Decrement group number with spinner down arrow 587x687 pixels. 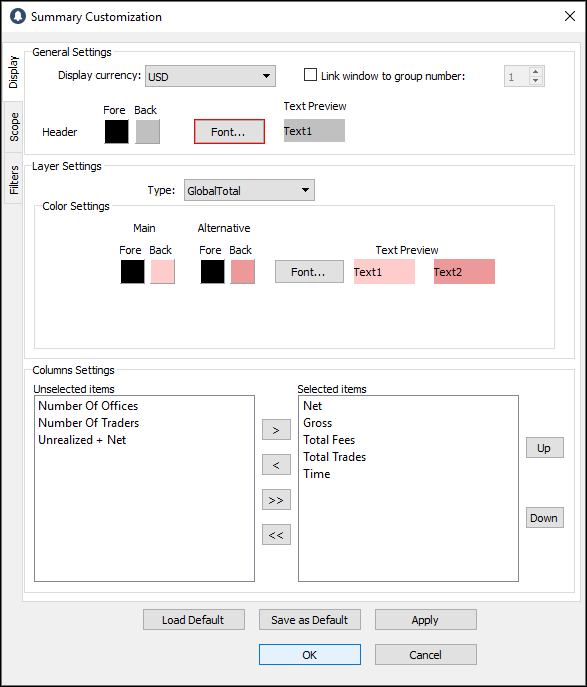[x=535, y=81]
